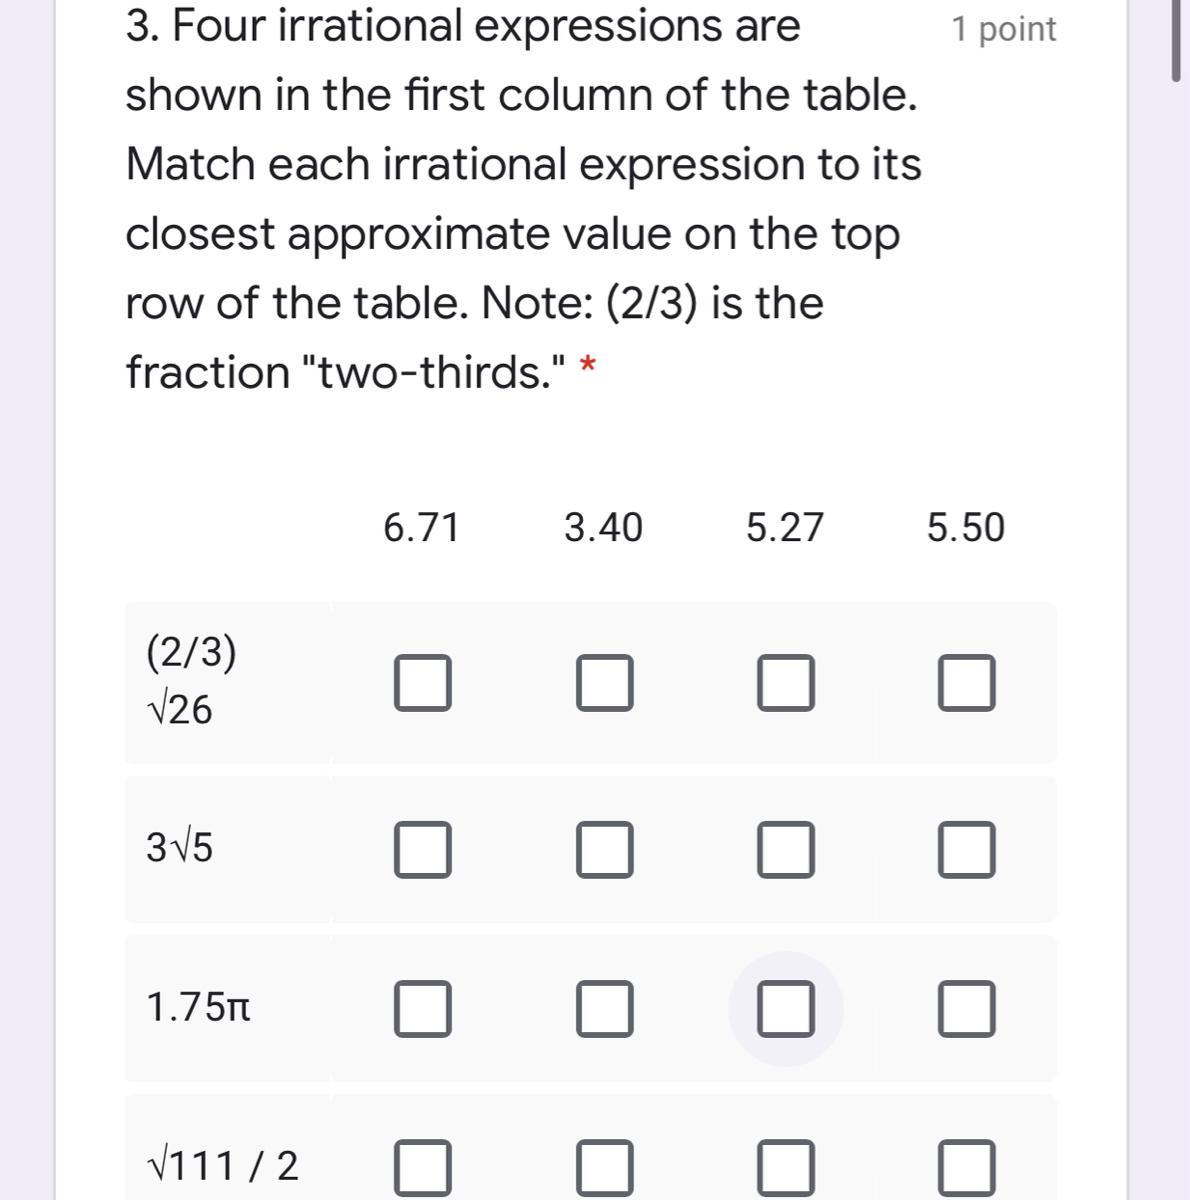
Task: Check 5.50 for √111 / 2 row
Action: [x=966, y=1168]
